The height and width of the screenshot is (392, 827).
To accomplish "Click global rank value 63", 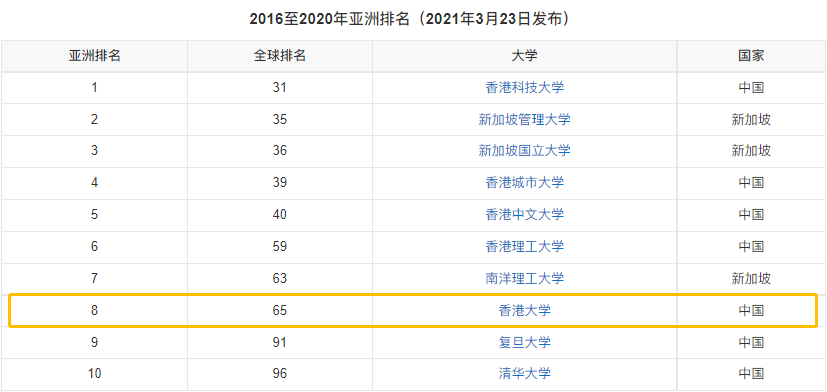I will [x=280, y=279].
